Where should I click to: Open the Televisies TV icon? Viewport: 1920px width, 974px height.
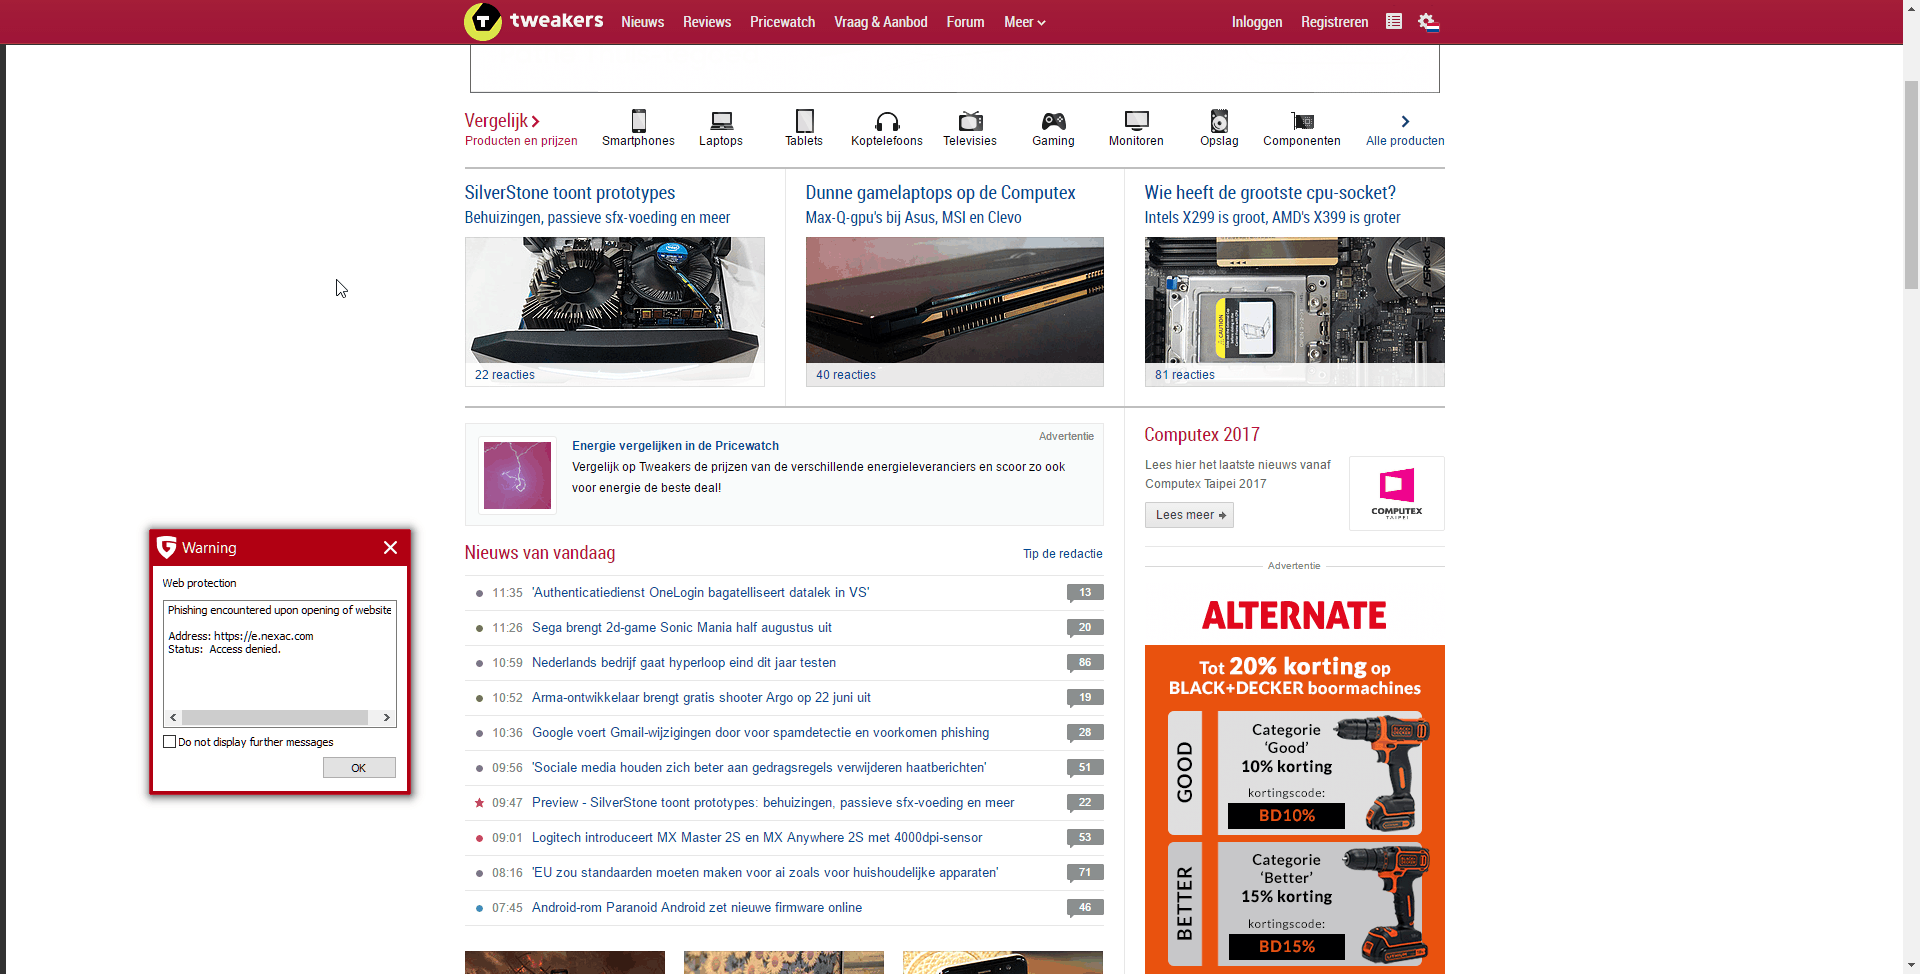[x=970, y=121]
